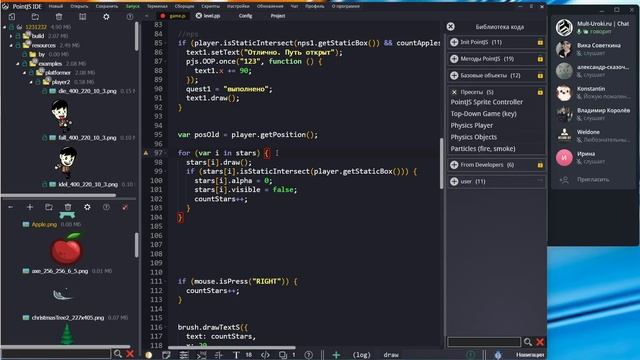Open the Терминал menu
Viewport: 640px width, 360px height.
pyautogui.click(x=157, y=6)
